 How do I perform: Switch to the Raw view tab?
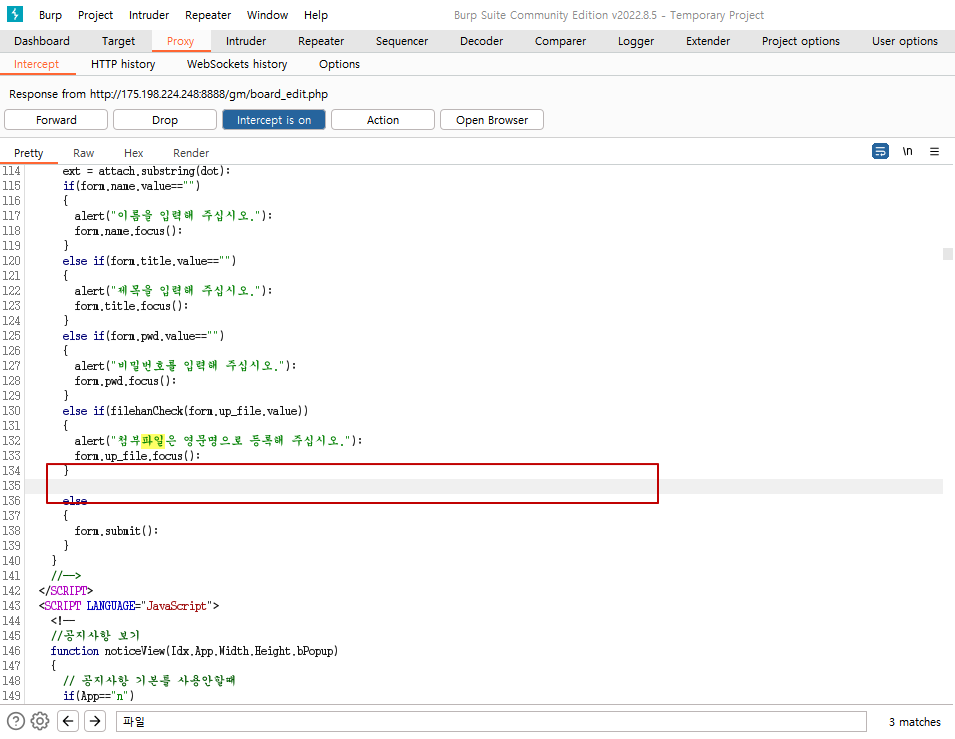[x=83, y=153]
